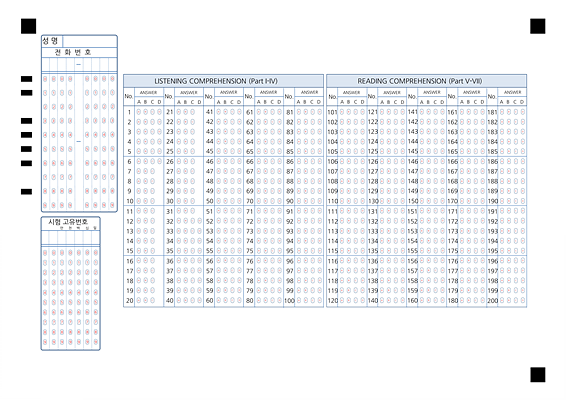Viewport: 566px width, 400px height.
Task: Fill bubble B for question 41
Action: pos(226,112)
